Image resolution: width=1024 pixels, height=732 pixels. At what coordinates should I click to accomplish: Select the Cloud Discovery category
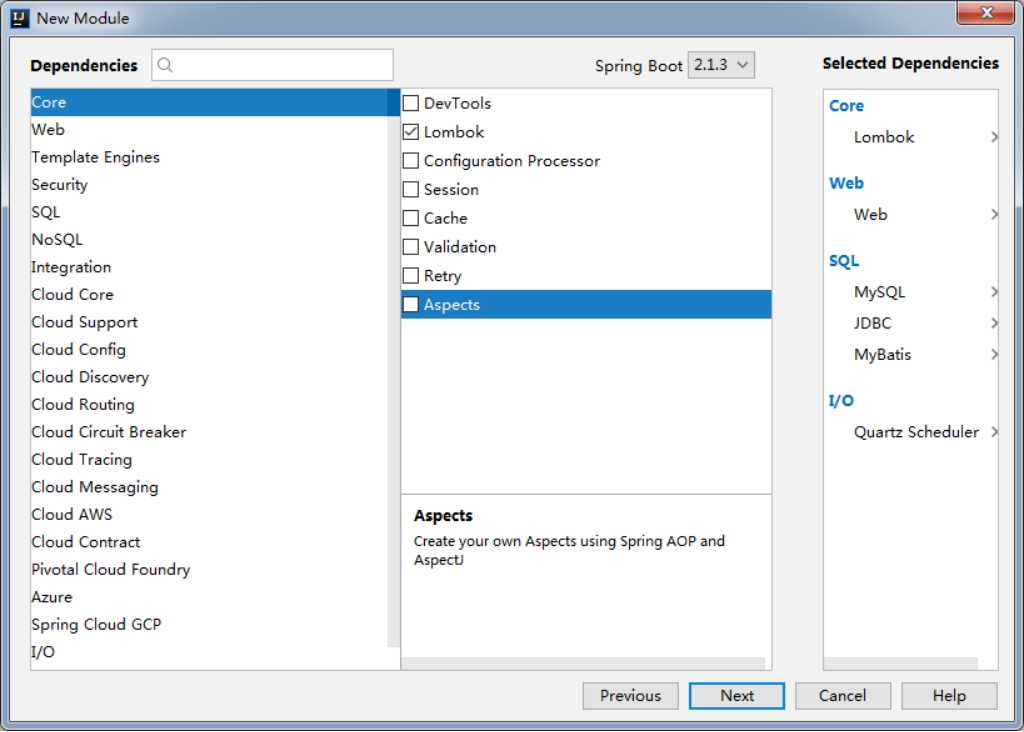click(209, 377)
